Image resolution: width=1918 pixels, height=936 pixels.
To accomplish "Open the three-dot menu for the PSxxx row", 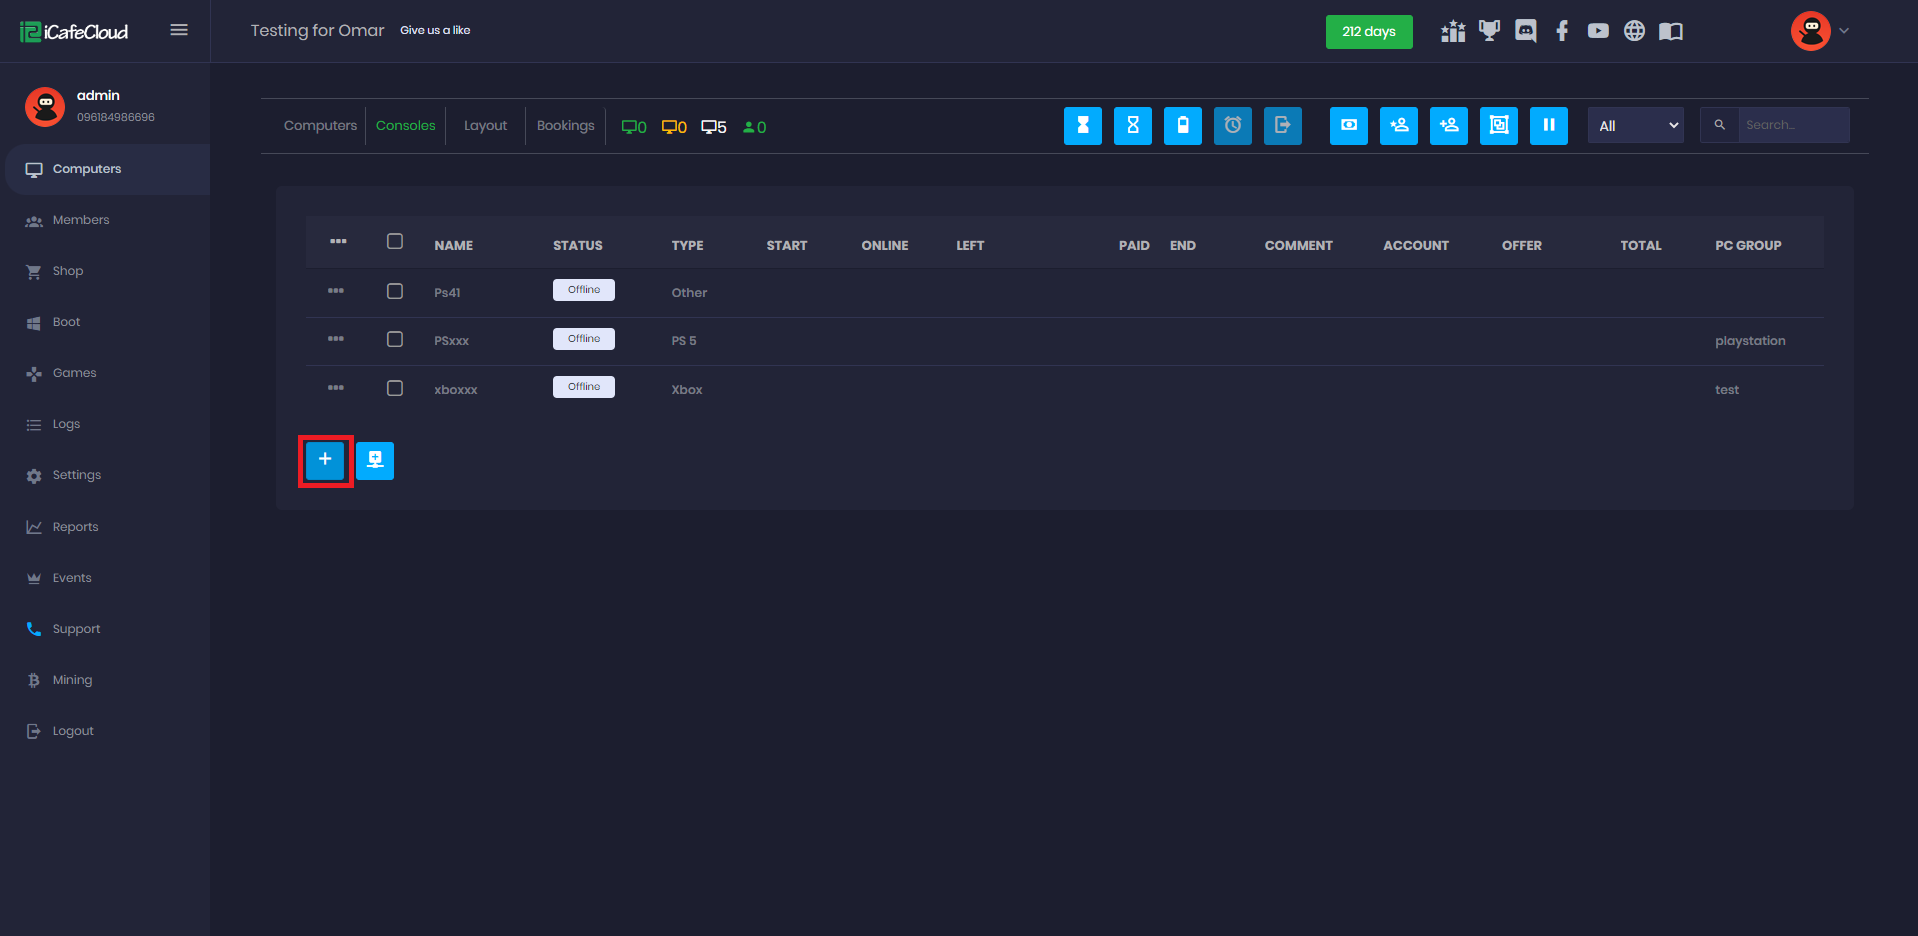I will [336, 339].
